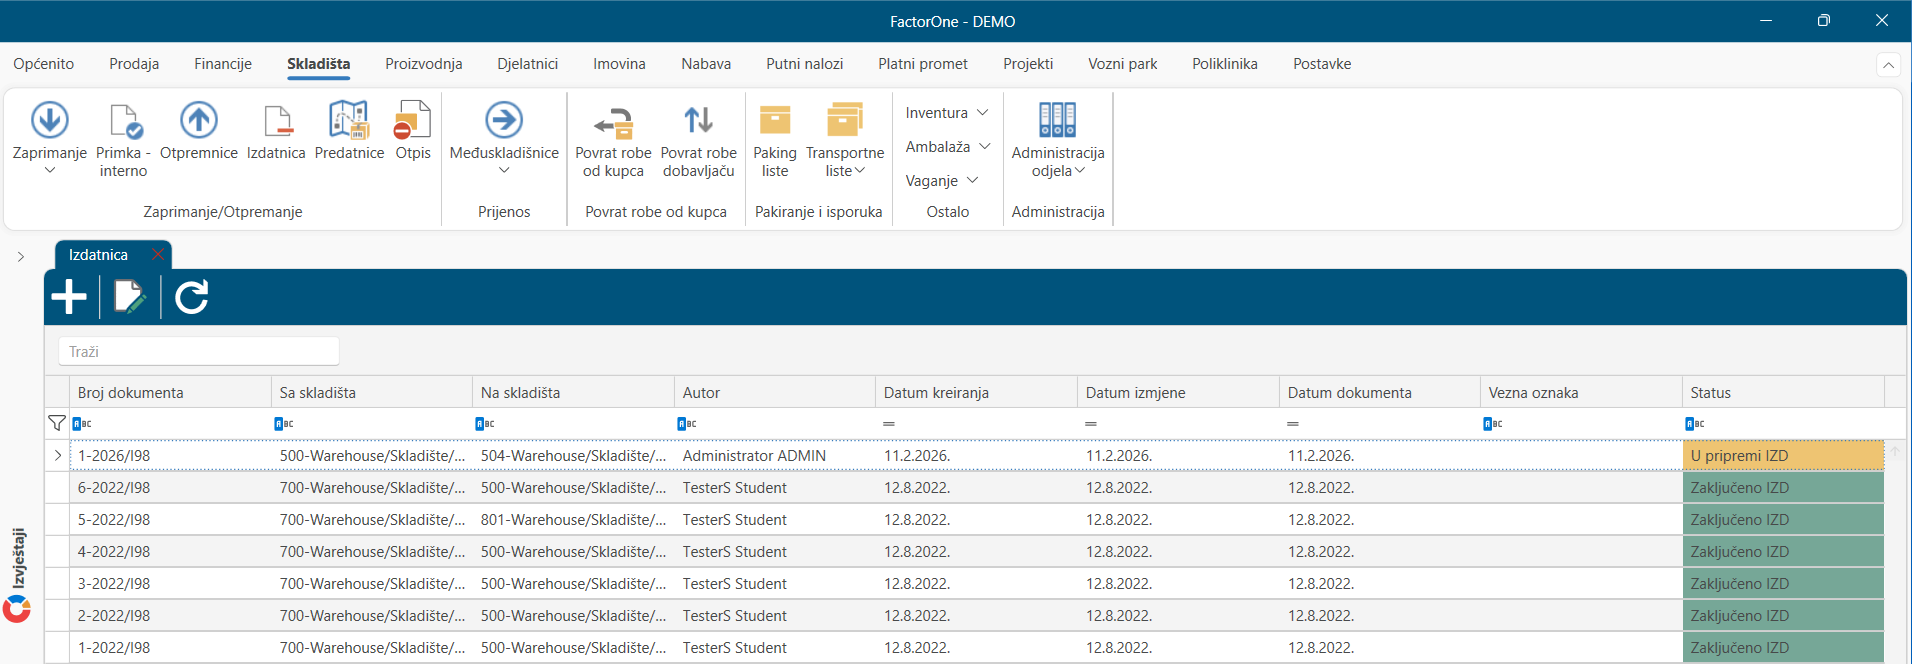Expand the Inventura dropdown

click(947, 113)
